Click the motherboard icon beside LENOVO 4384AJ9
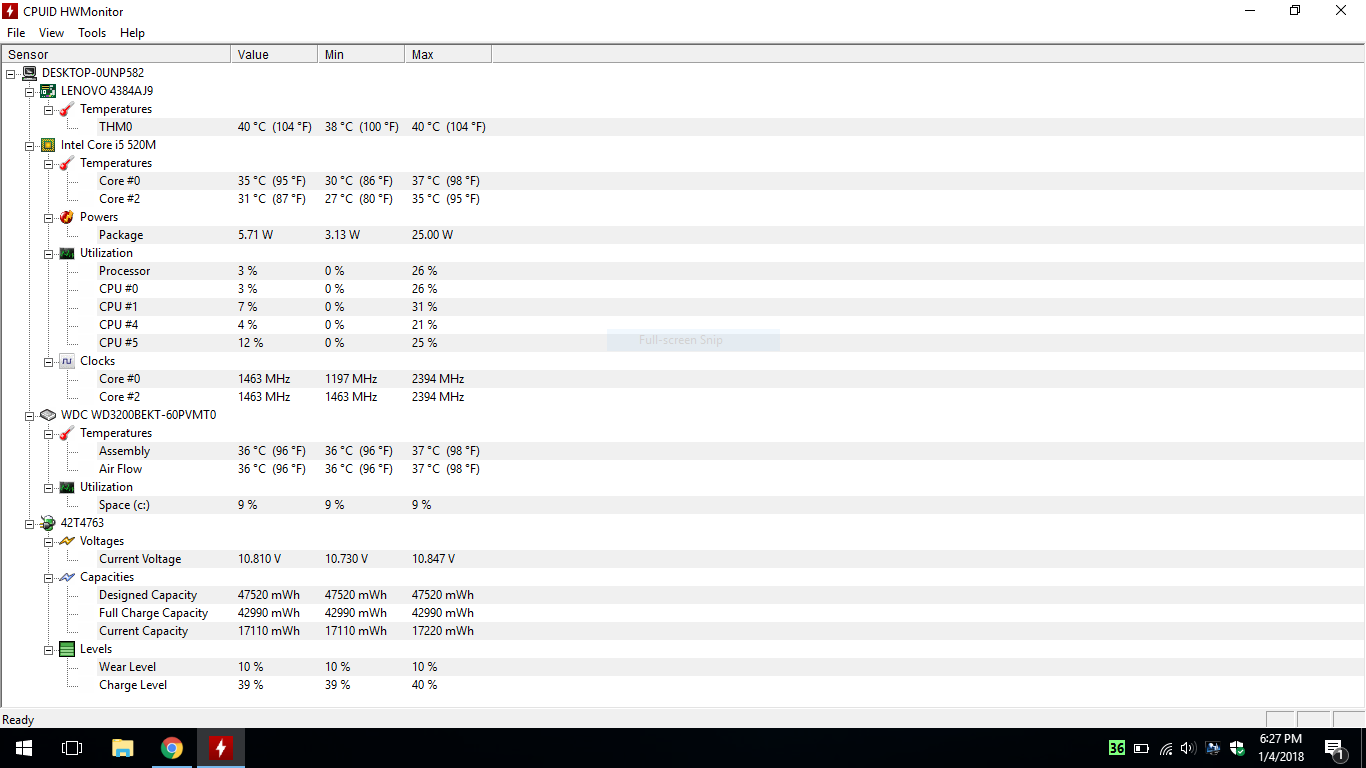Image resolution: width=1366 pixels, height=768 pixels. 47,91
